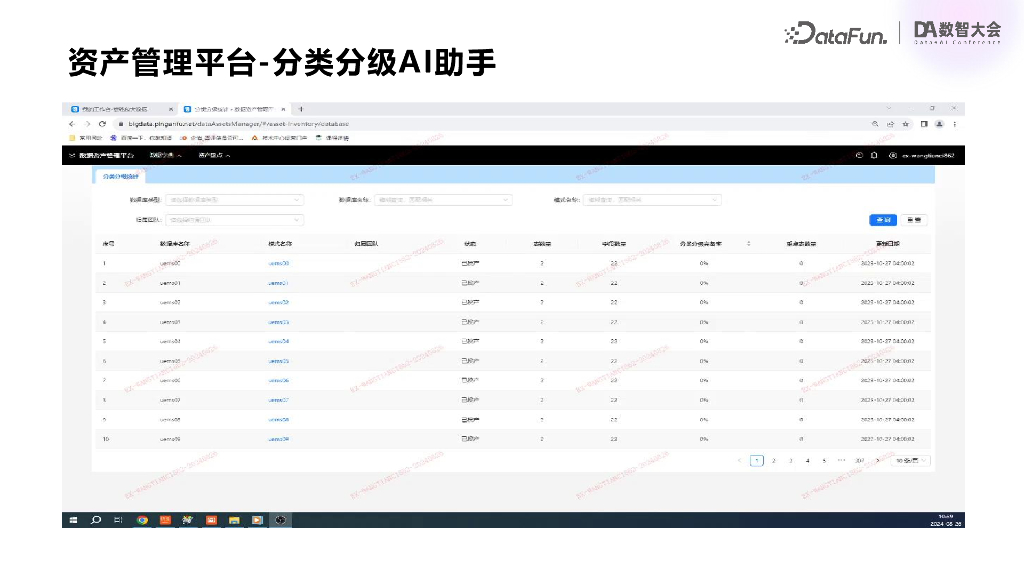Open the demo08 schema link in row 9
This screenshot has width=1024, height=576.
[x=278, y=419]
